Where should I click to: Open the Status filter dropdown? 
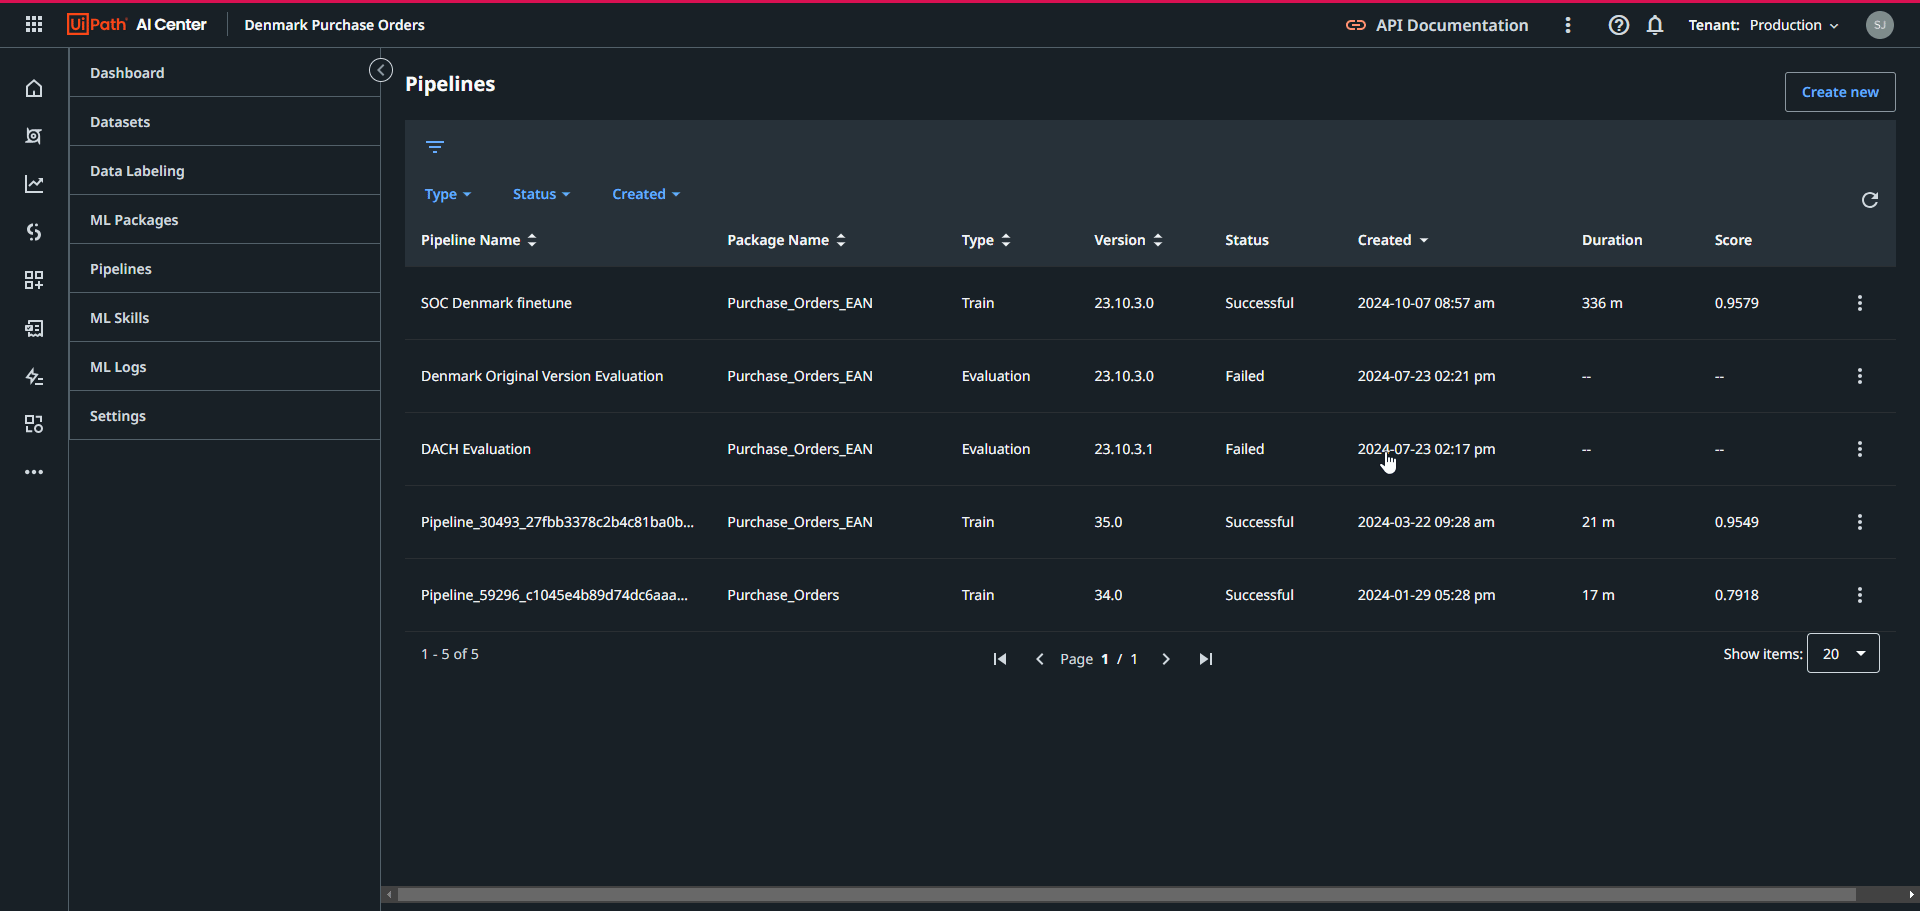pyautogui.click(x=541, y=194)
